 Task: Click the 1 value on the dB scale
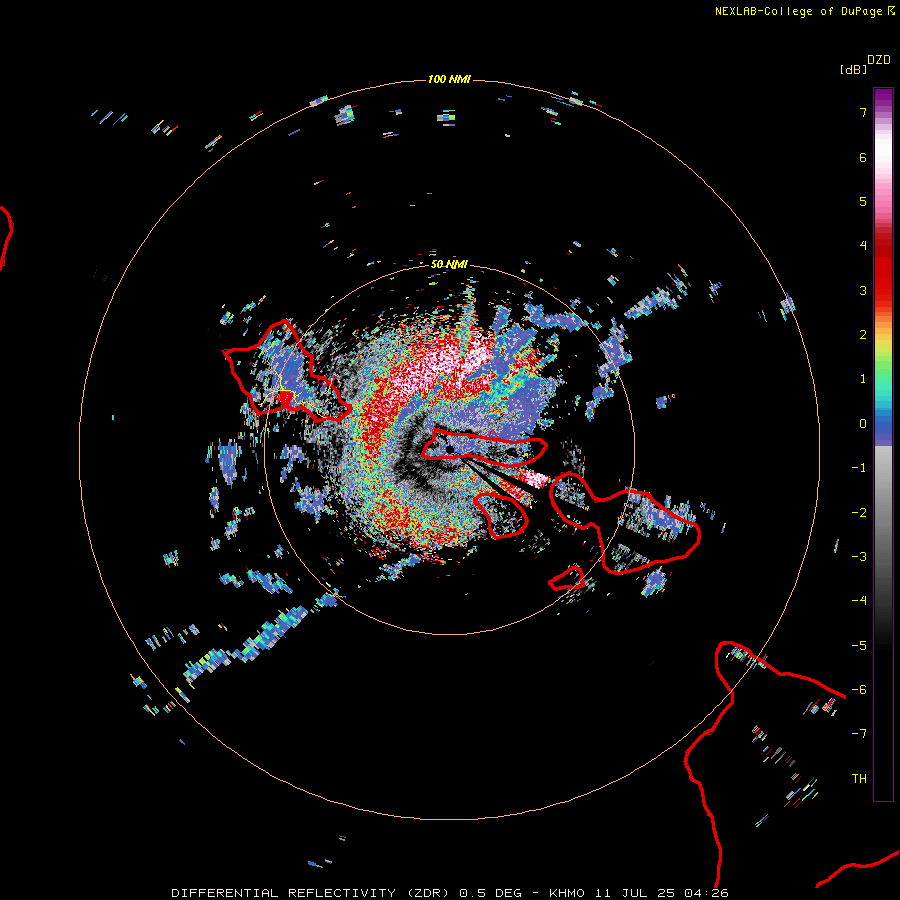863,379
